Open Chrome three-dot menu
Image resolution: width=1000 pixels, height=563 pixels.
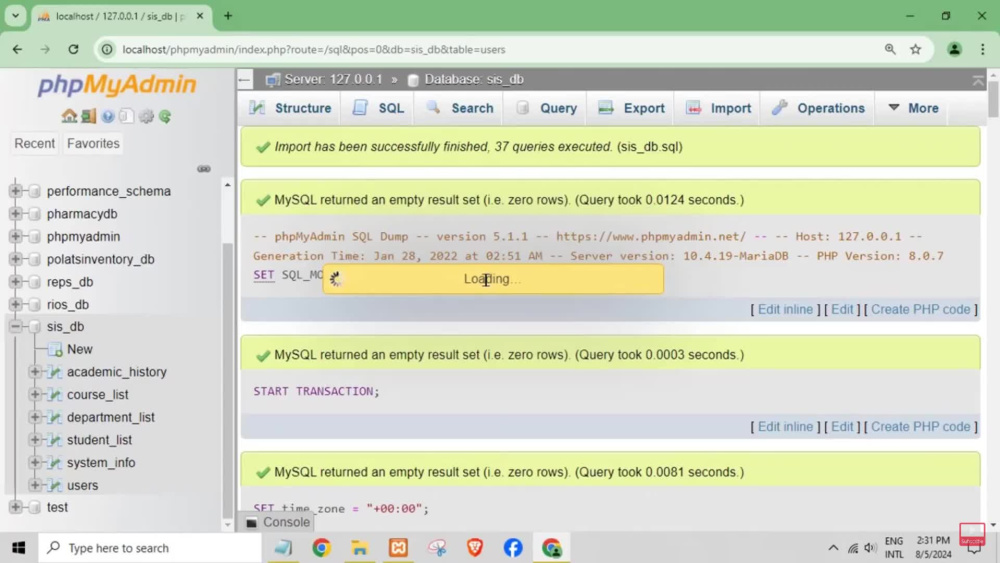[x=983, y=49]
